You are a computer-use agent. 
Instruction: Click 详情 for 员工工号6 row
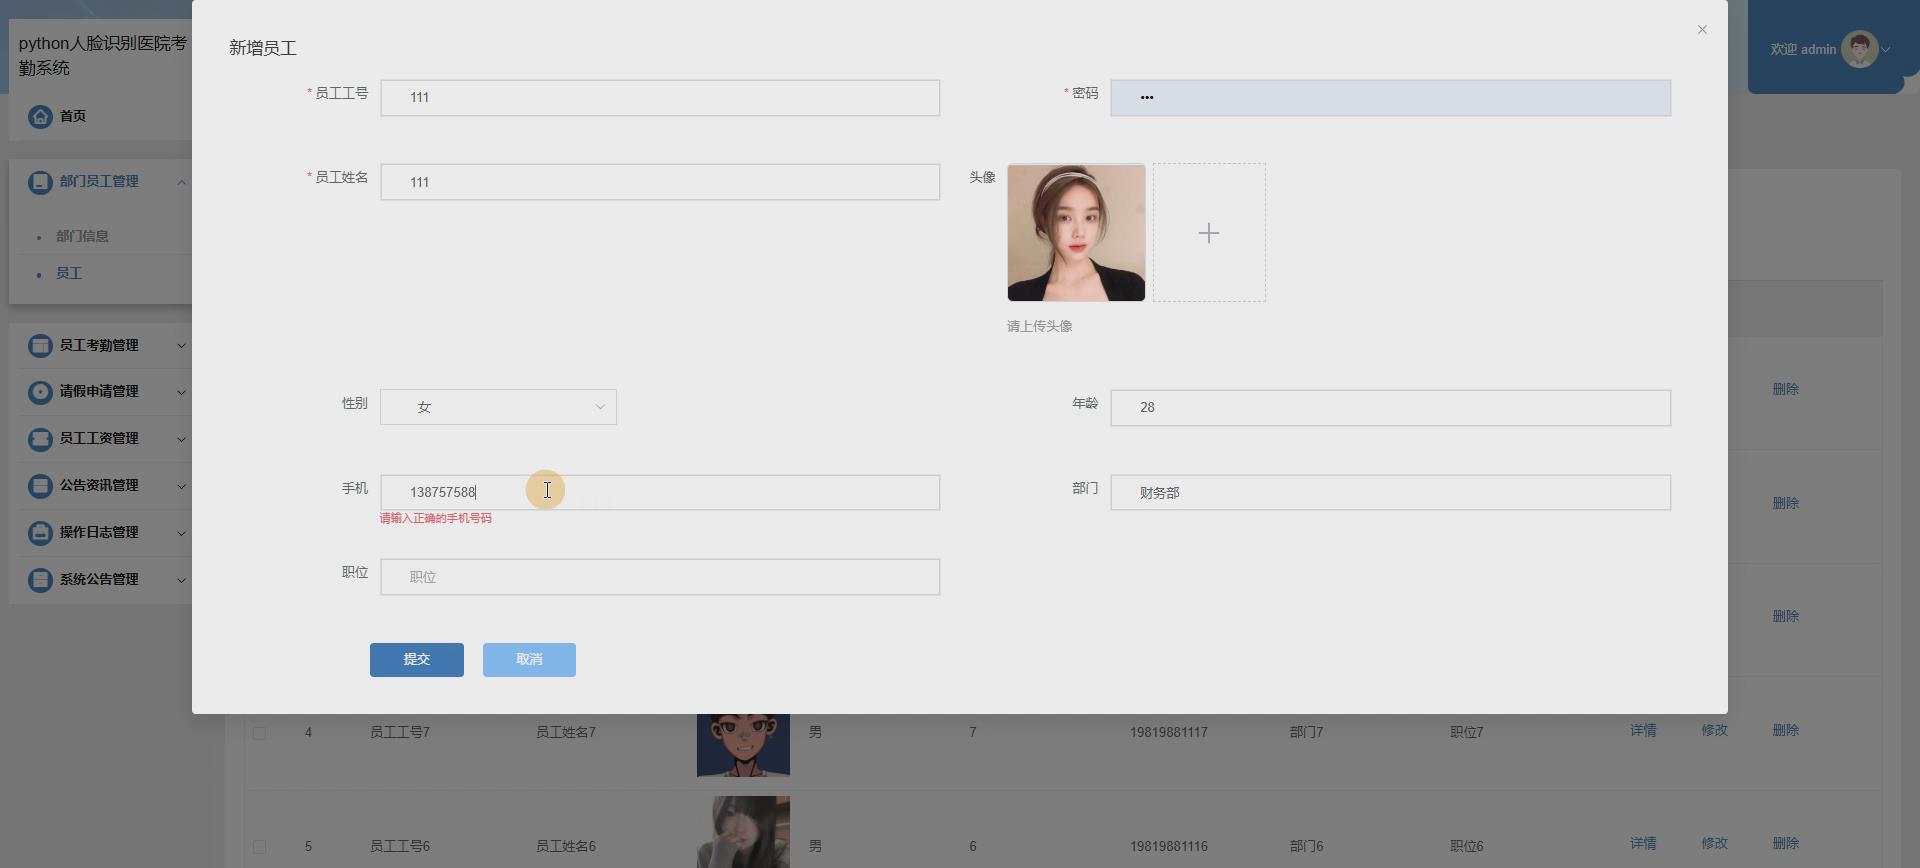tap(1643, 844)
